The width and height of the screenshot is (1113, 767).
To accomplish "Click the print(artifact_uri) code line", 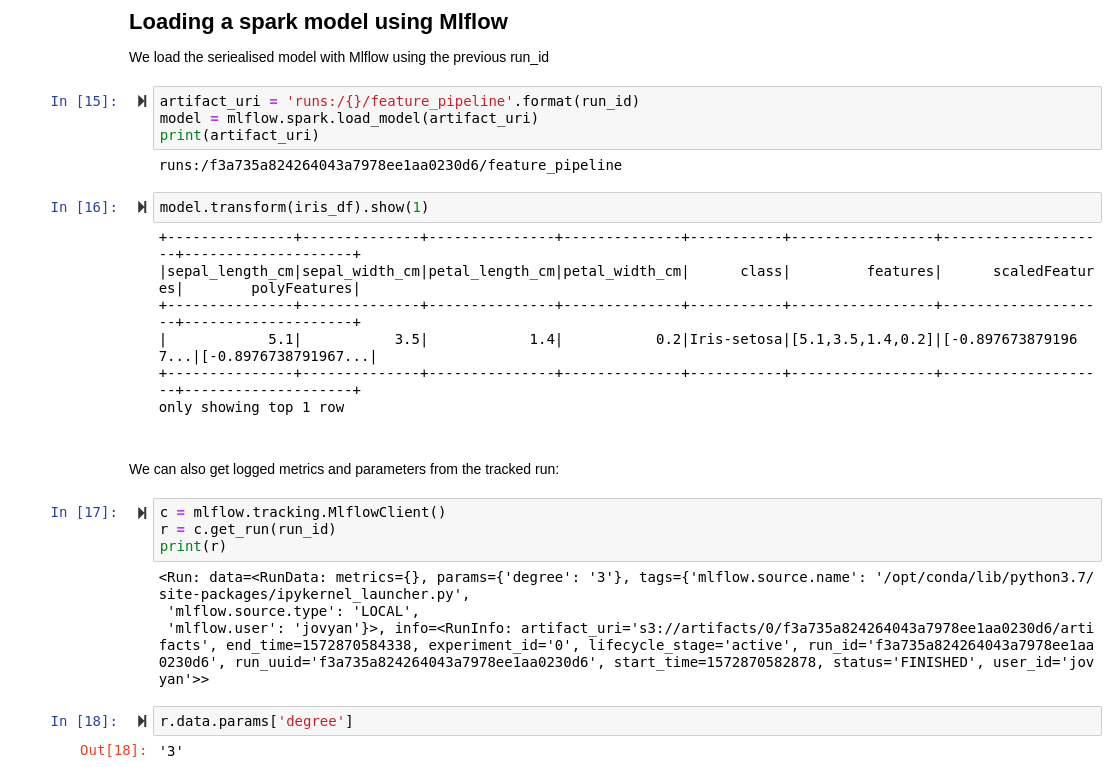I will (239, 136).
